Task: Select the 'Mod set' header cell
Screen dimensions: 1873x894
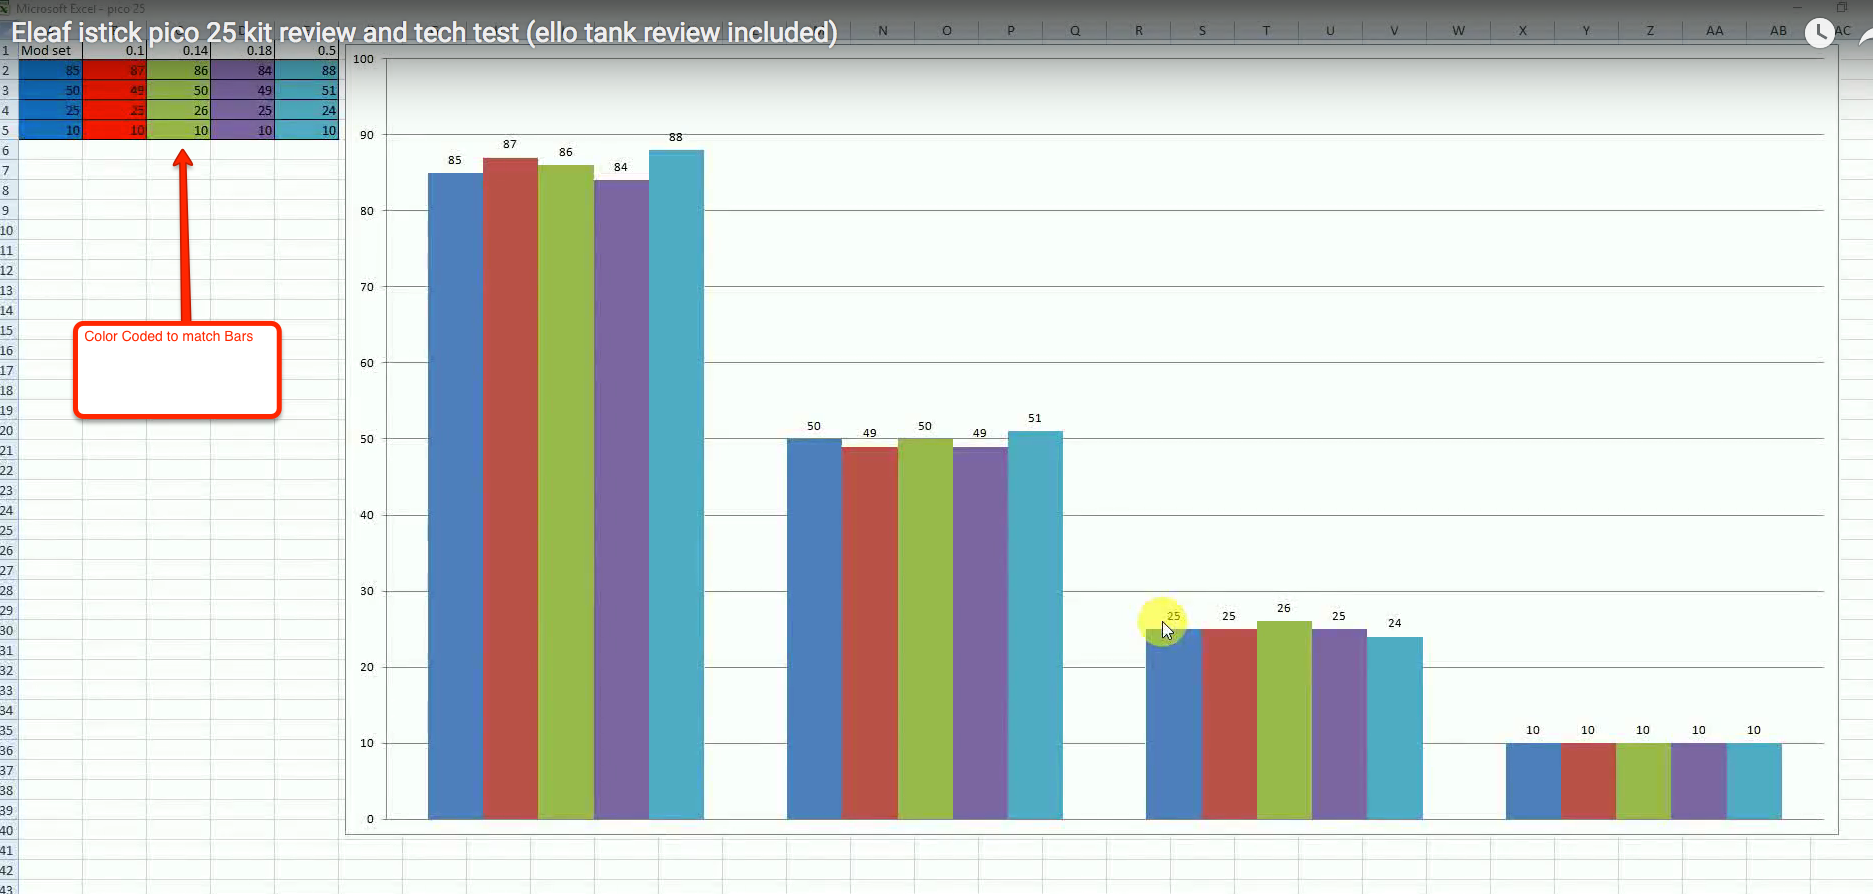Action: (50, 51)
